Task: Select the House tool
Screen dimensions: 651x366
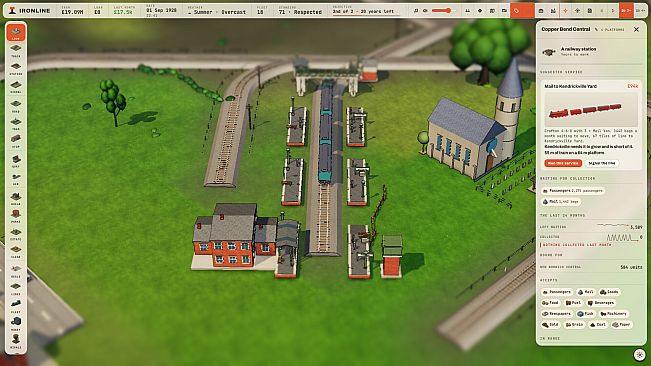Action: point(15,198)
